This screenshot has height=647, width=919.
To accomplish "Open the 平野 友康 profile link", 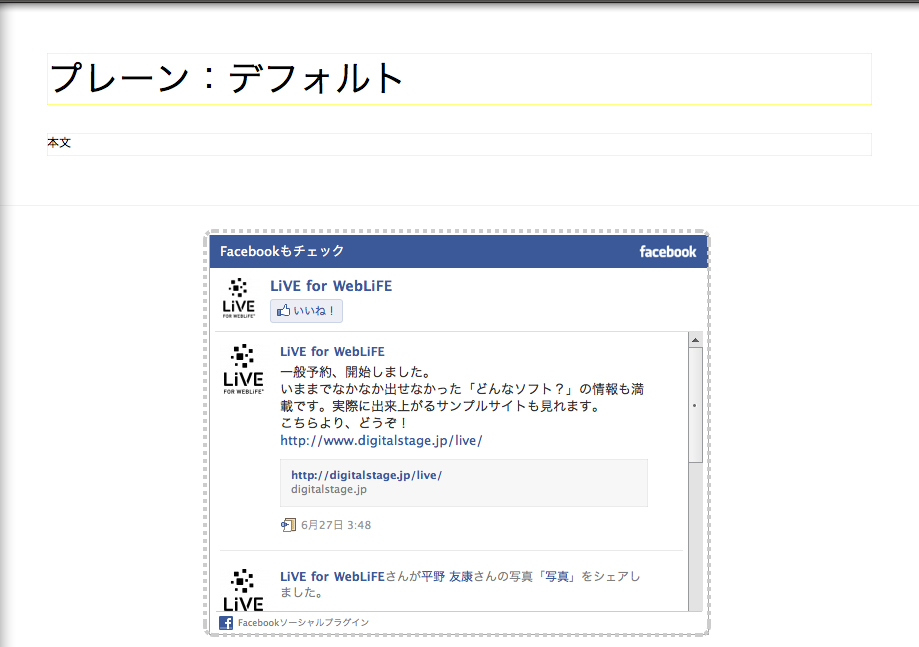I will [x=447, y=577].
